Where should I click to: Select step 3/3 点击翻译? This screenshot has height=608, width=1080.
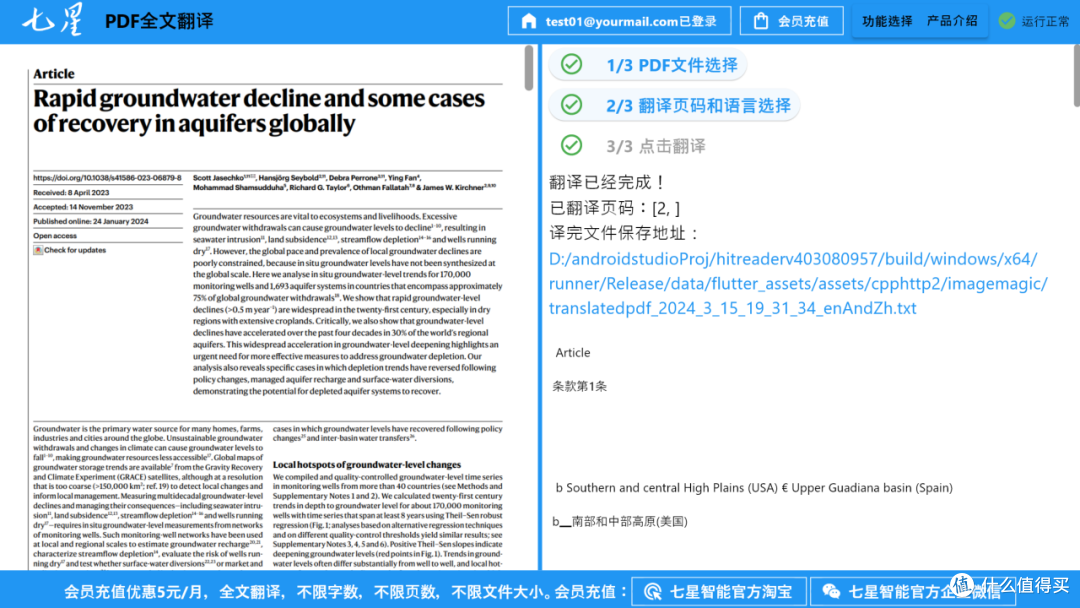(x=655, y=146)
